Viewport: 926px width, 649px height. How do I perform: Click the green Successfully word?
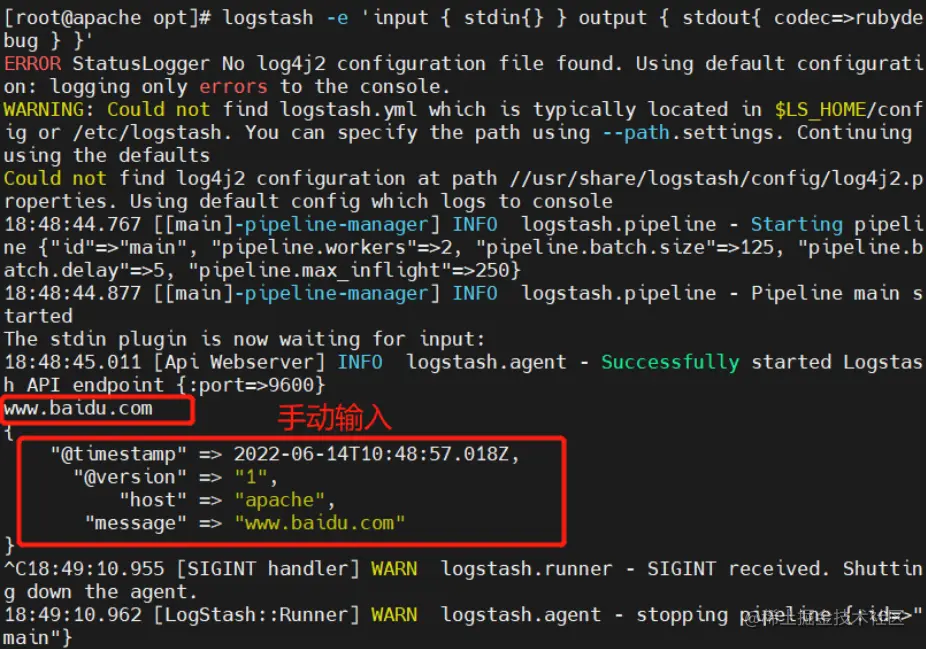670,363
